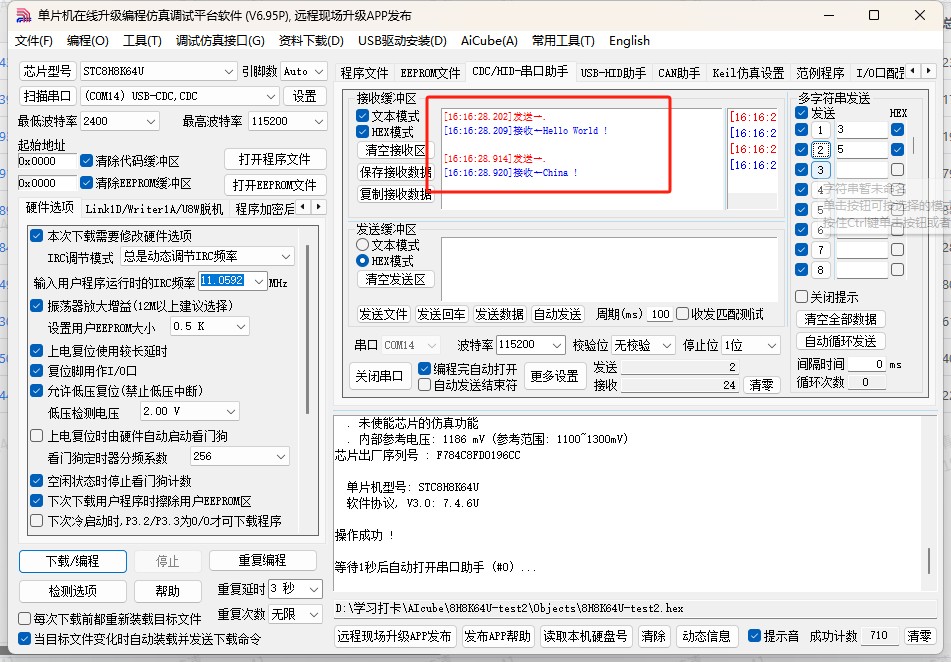
Task: Expand the 引脚数 Auto dropdown
Action: tap(320, 72)
